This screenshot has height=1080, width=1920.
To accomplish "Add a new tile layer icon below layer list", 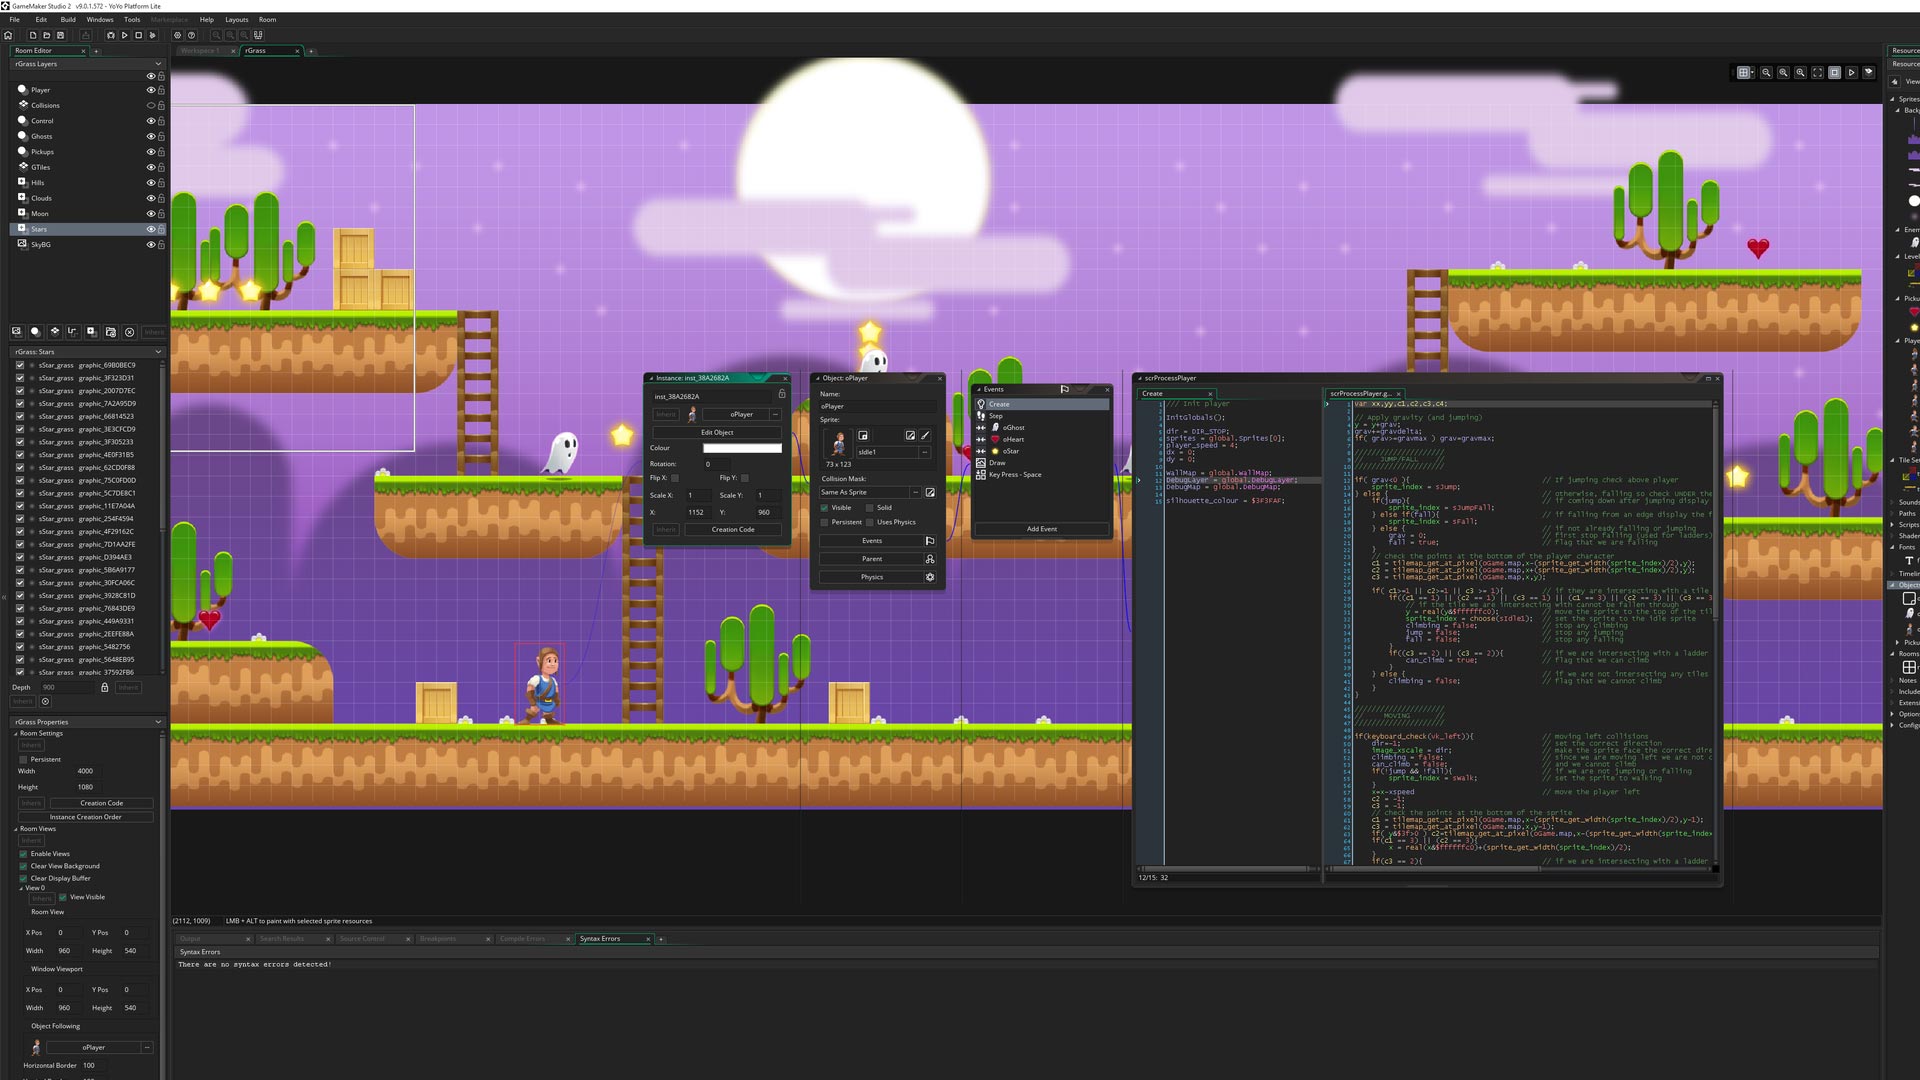I will pos(55,332).
